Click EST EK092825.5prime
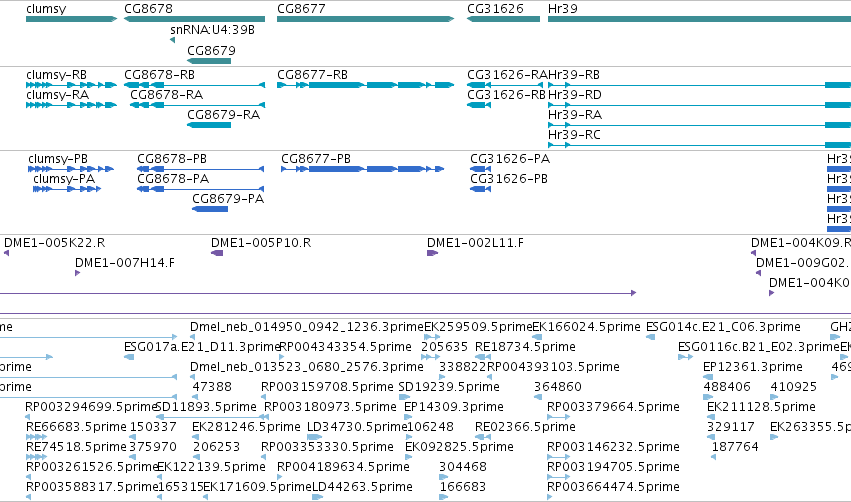 [x=459, y=447]
